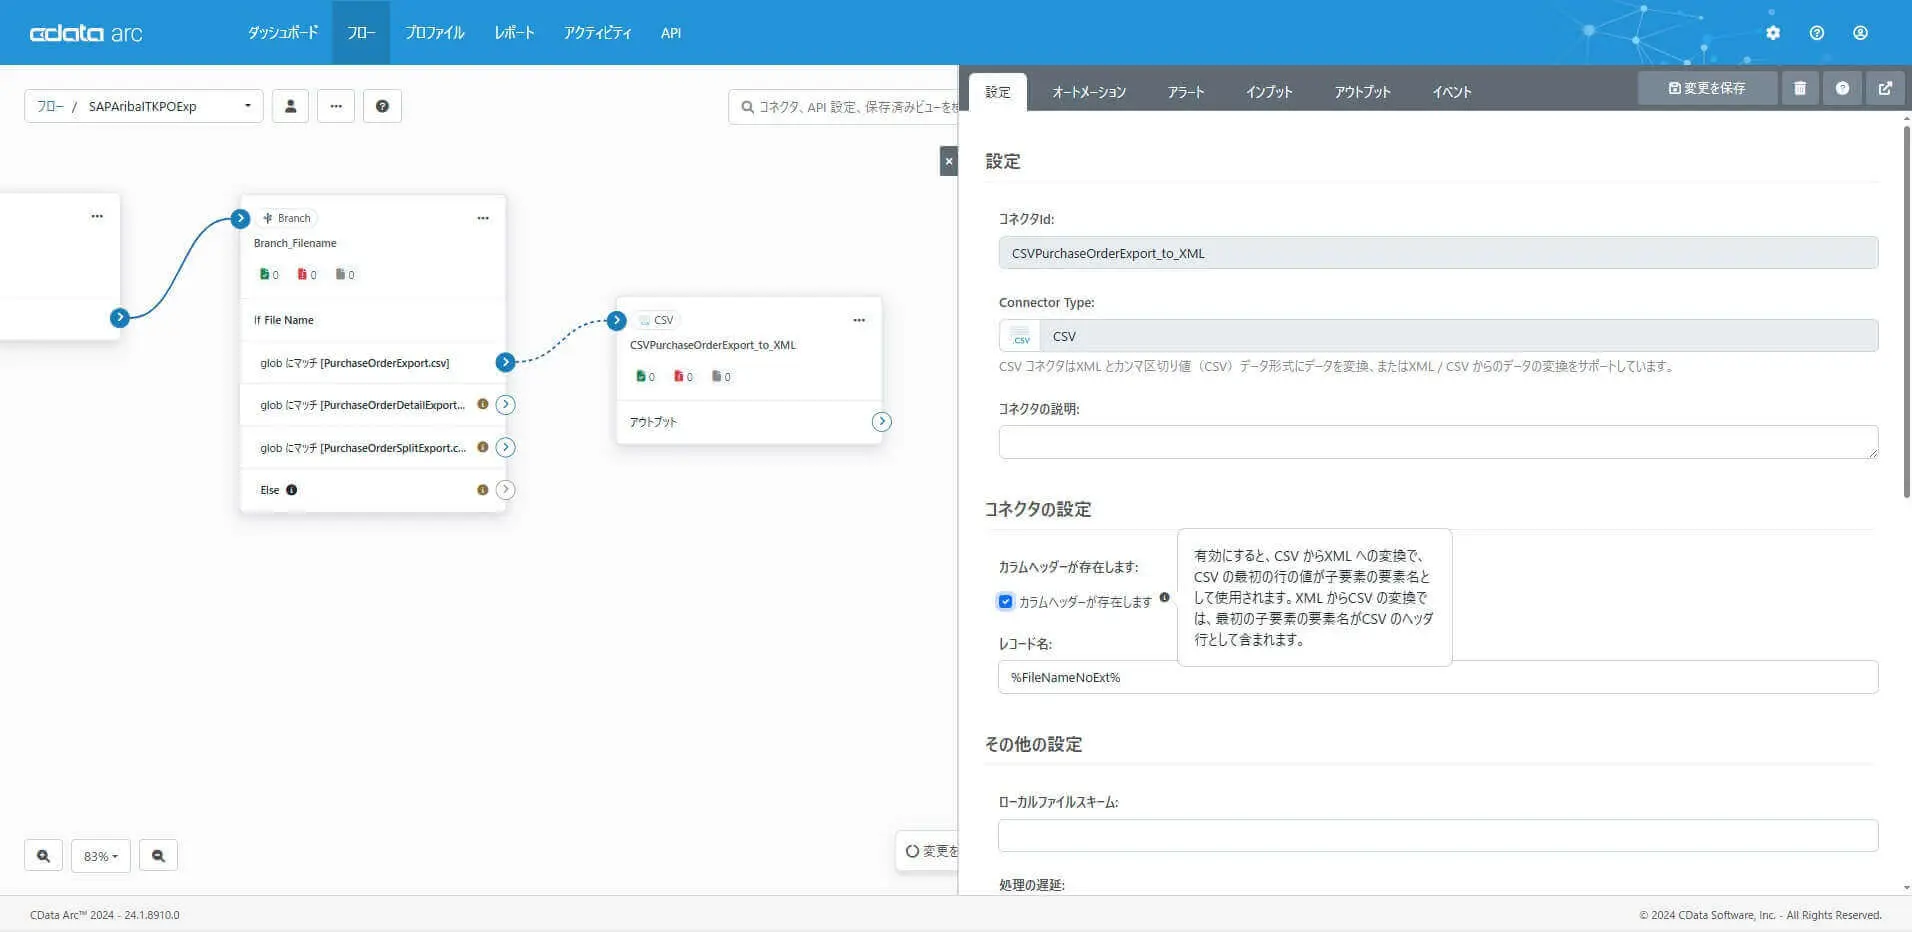Open the アクティビティ menu
Image resolution: width=1912 pixels, height=932 pixels.
(598, 33)
